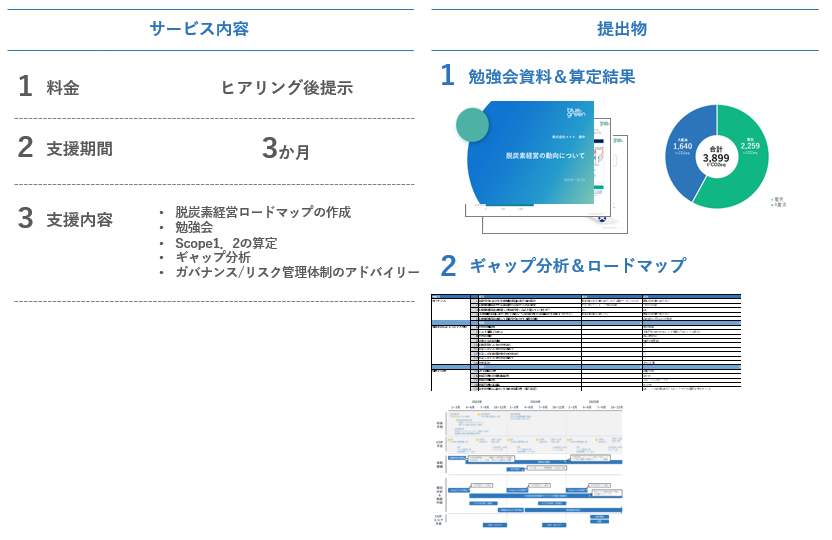Click the blue number 2 beside ギャップ分析＆ロードマップ
The image size is (832, 540).
(x=449, y=265)
